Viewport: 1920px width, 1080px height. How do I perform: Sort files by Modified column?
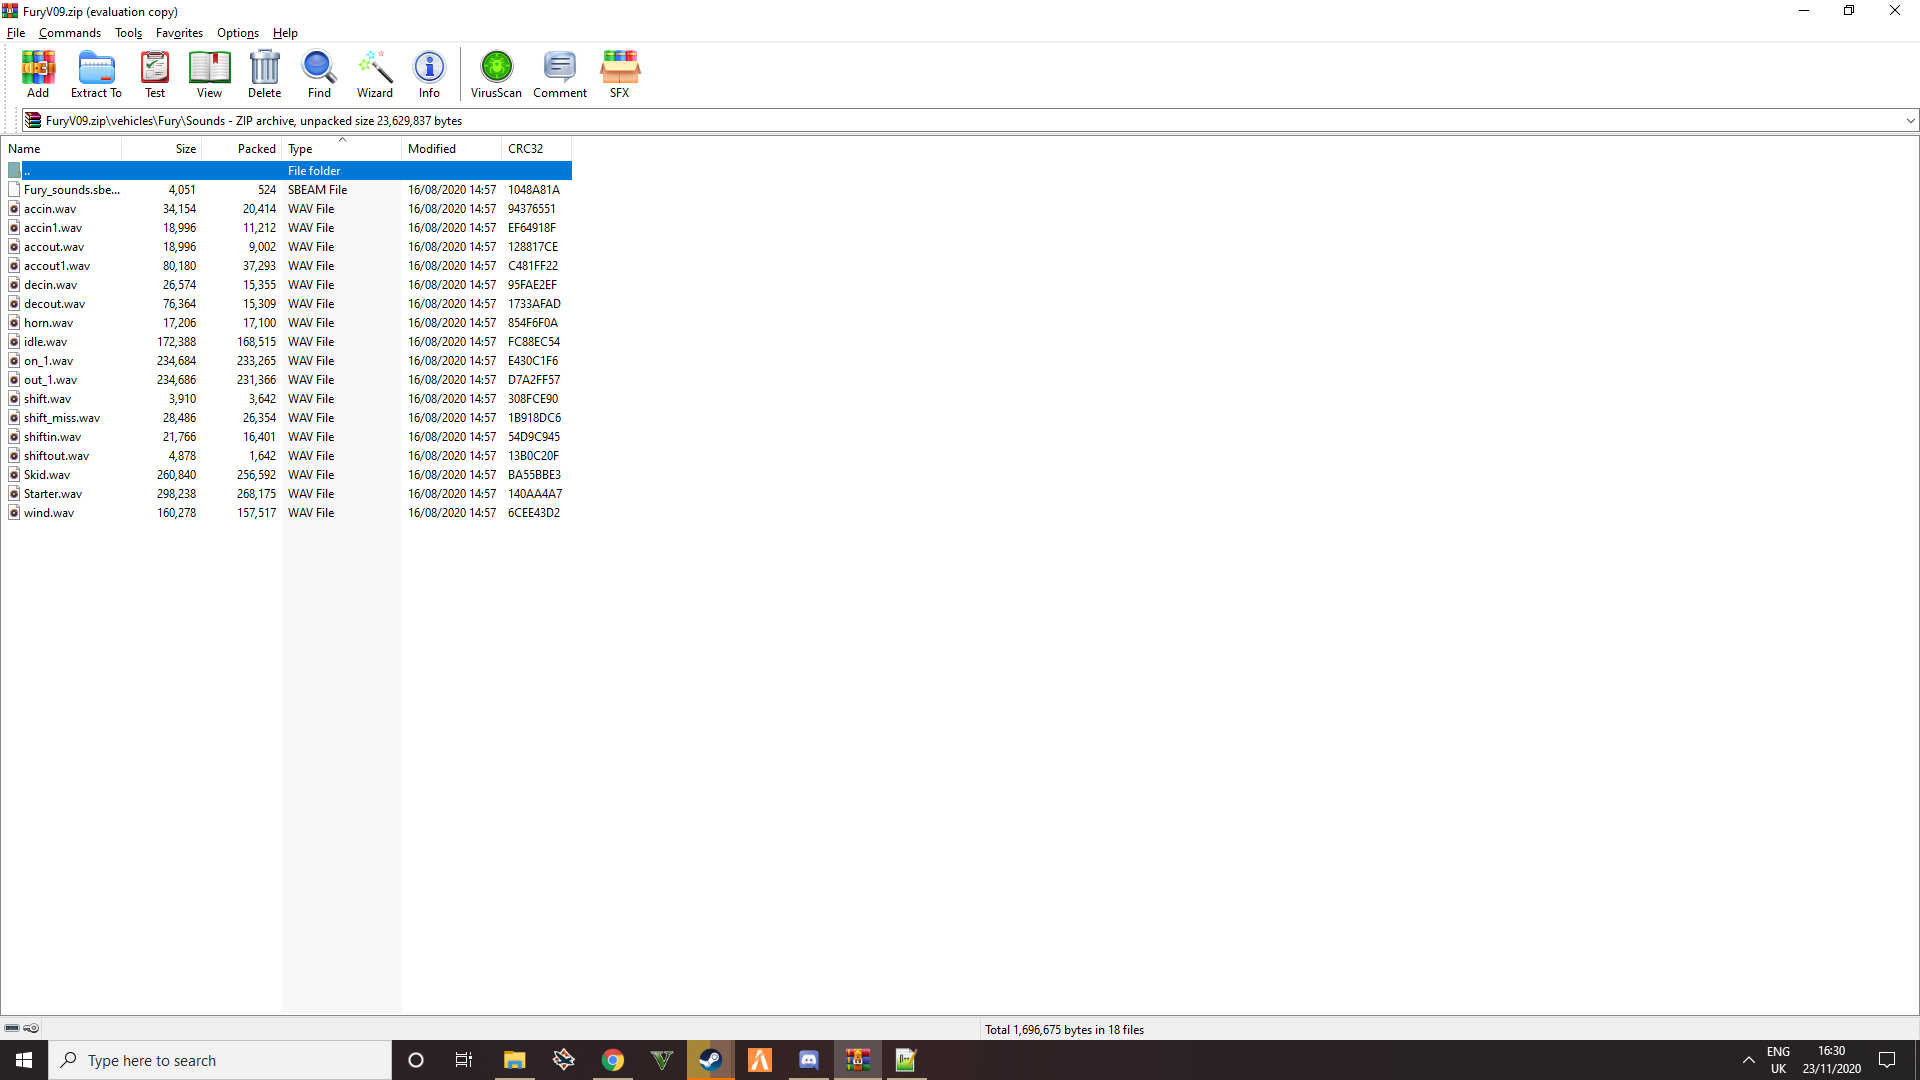[432, 149]
